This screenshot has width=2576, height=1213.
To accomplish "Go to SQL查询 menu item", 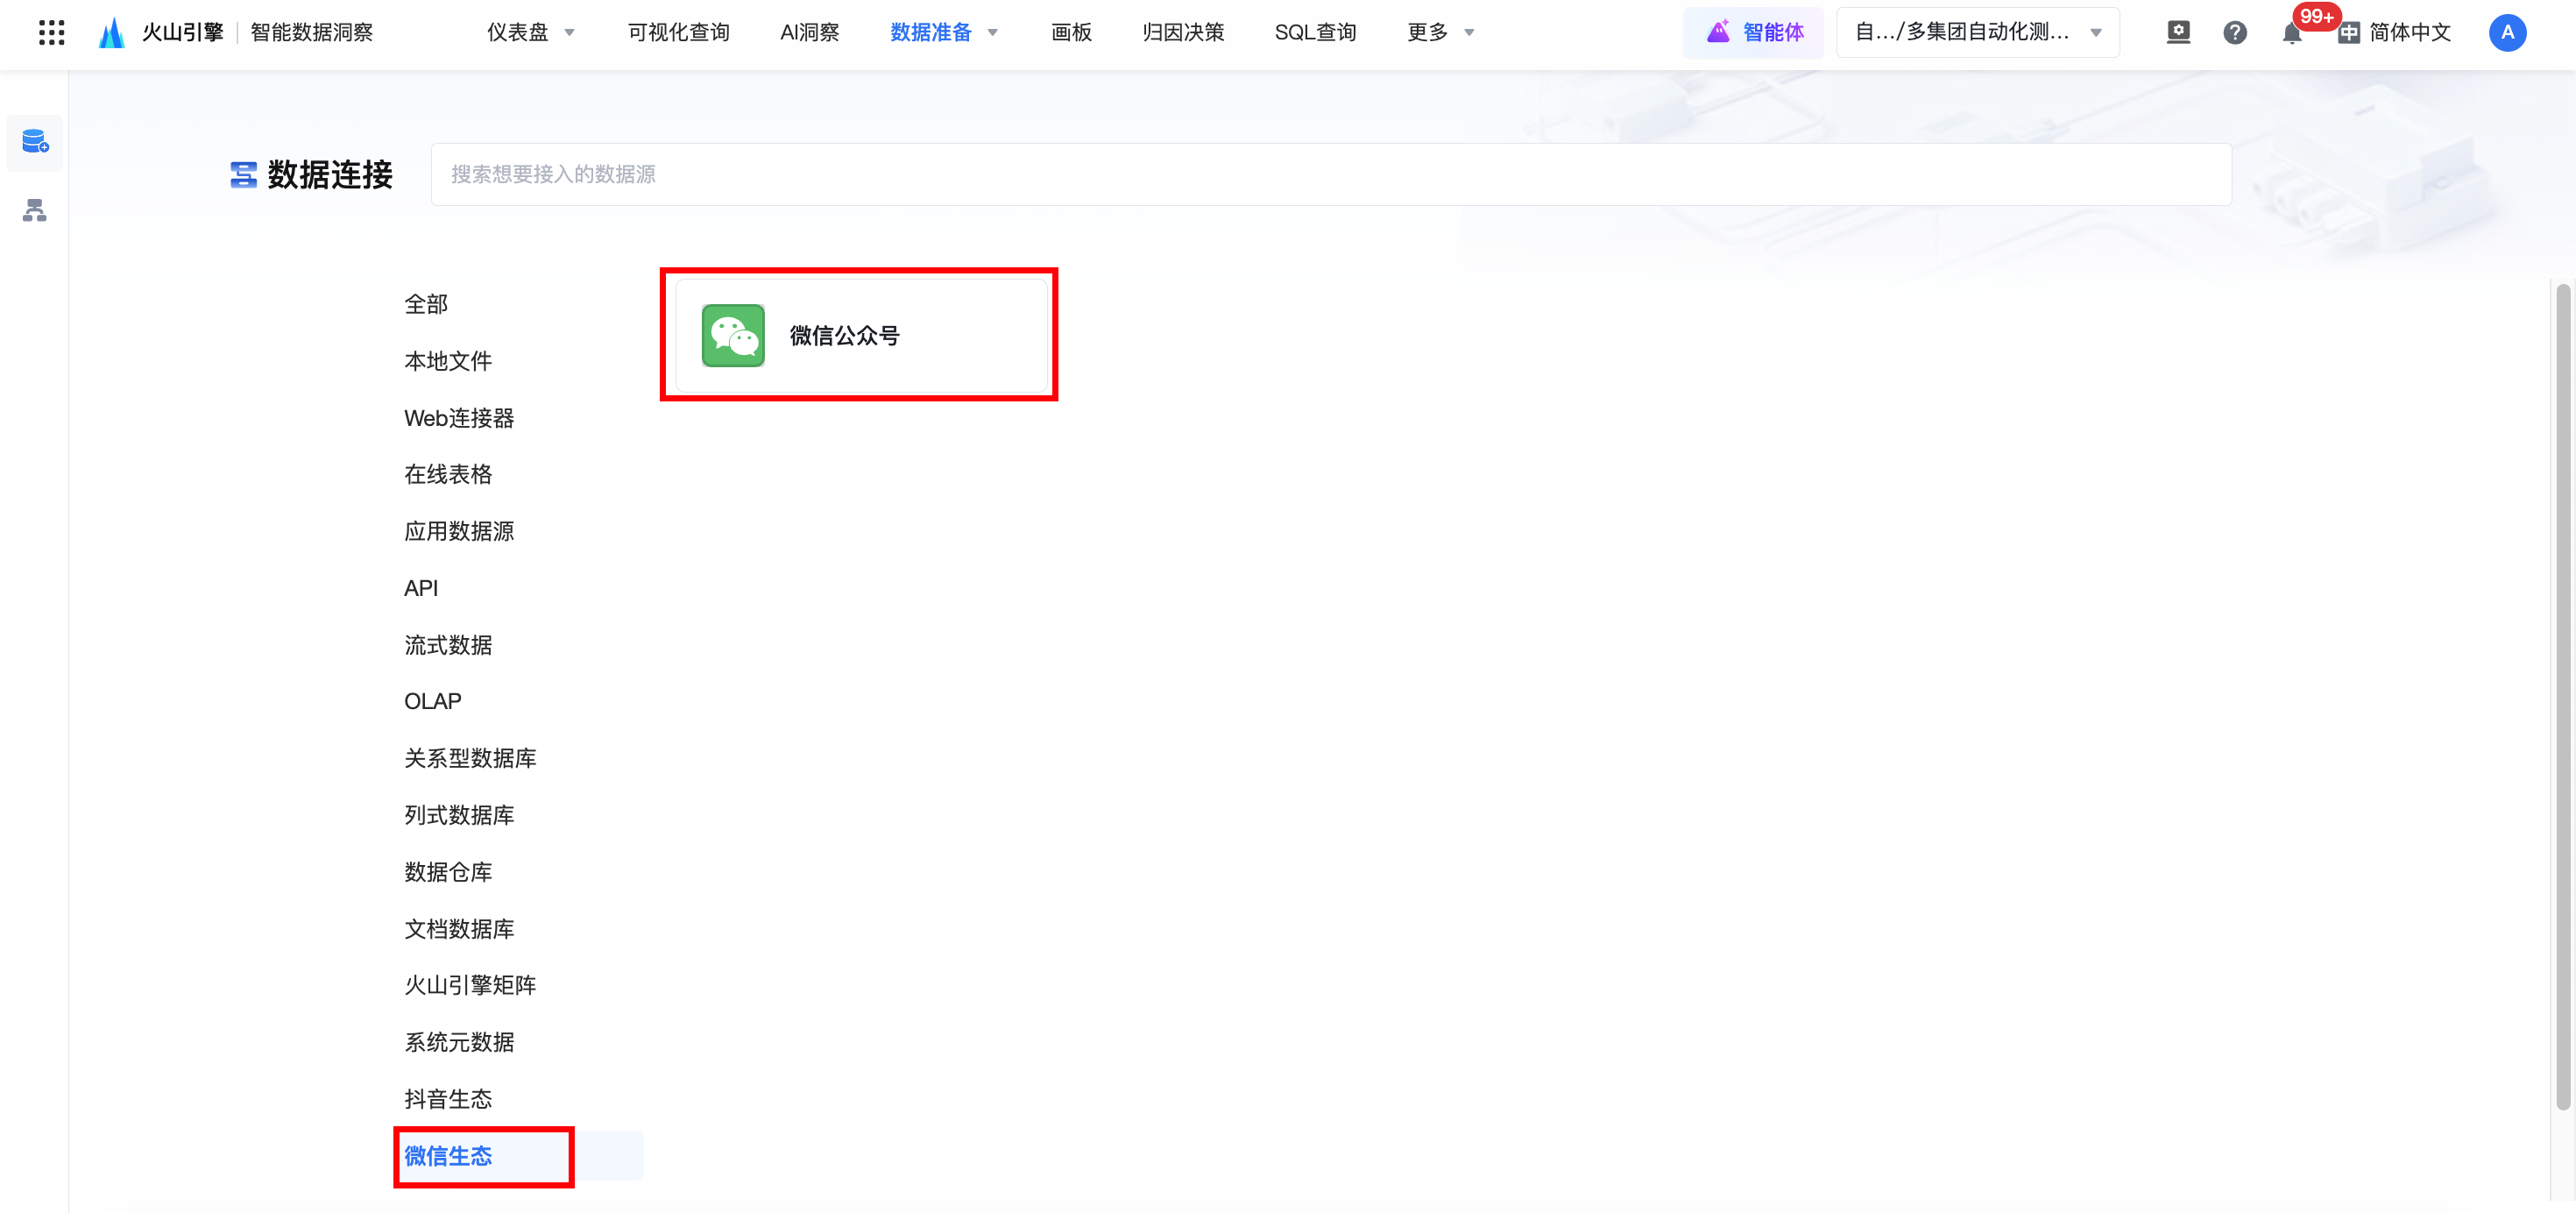I will (x=1314, y=33).
